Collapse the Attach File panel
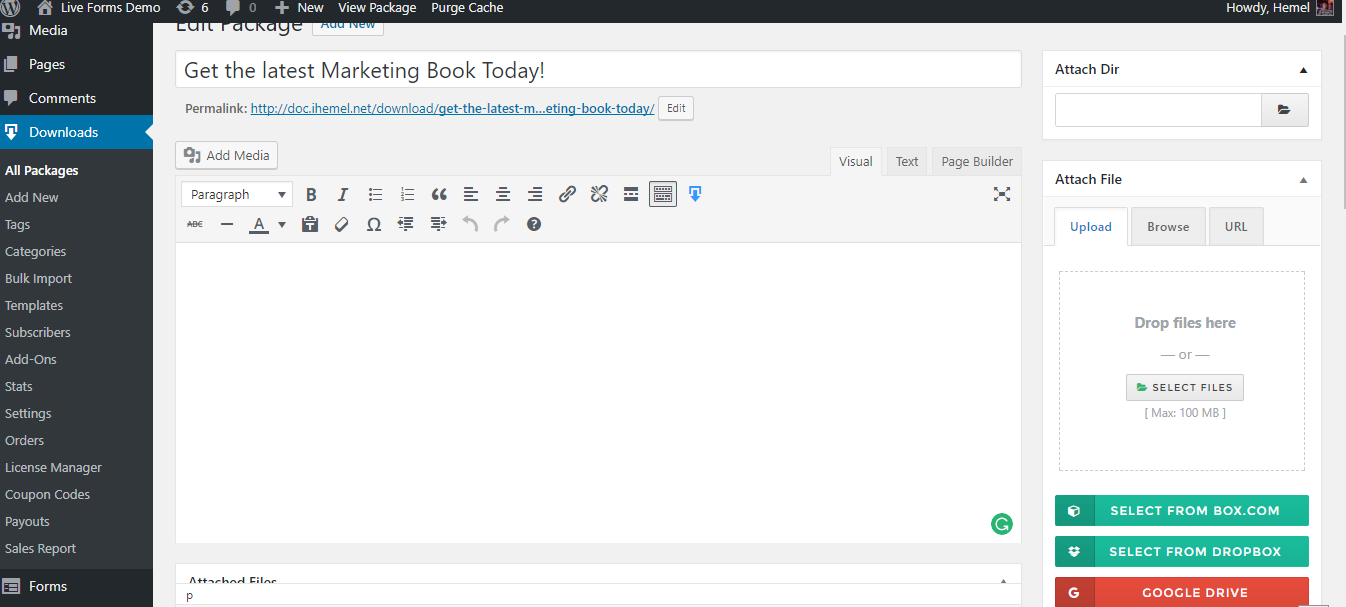The height and width of the screenshot is (607, 1346). tap(1303, 180)
